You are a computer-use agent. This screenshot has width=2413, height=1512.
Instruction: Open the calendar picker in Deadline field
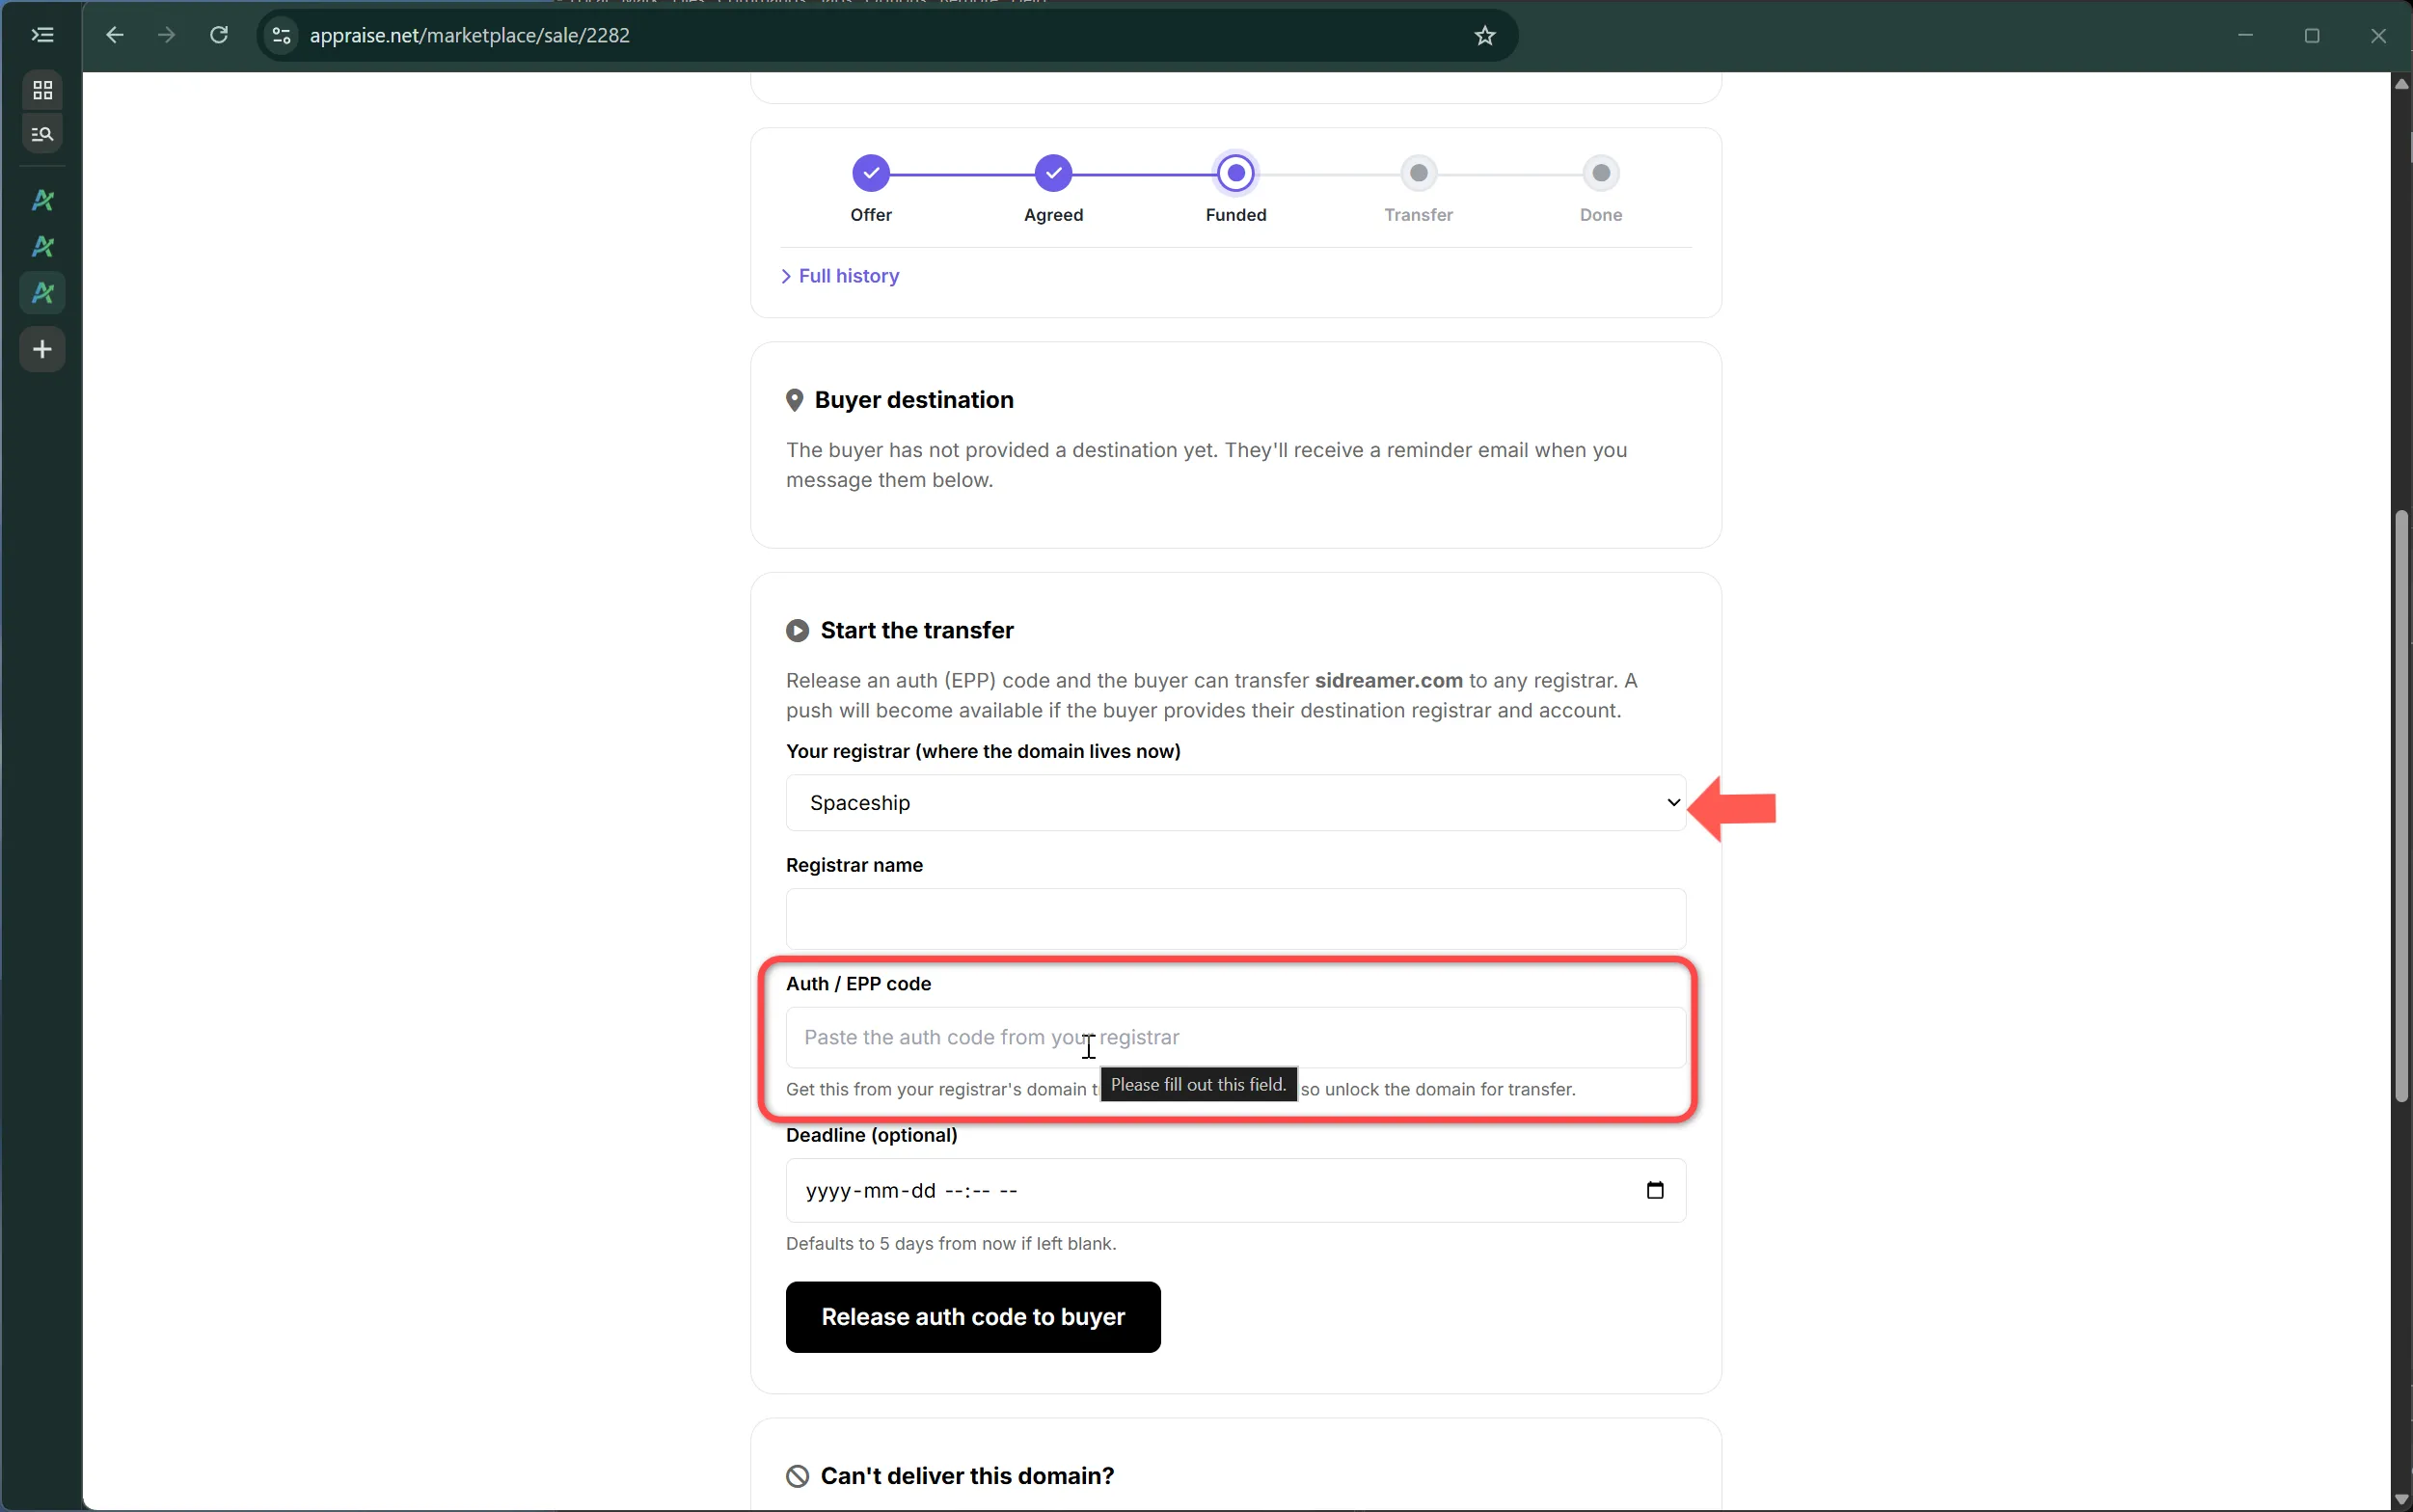pyautogui.click(x=1655, y=1190)
